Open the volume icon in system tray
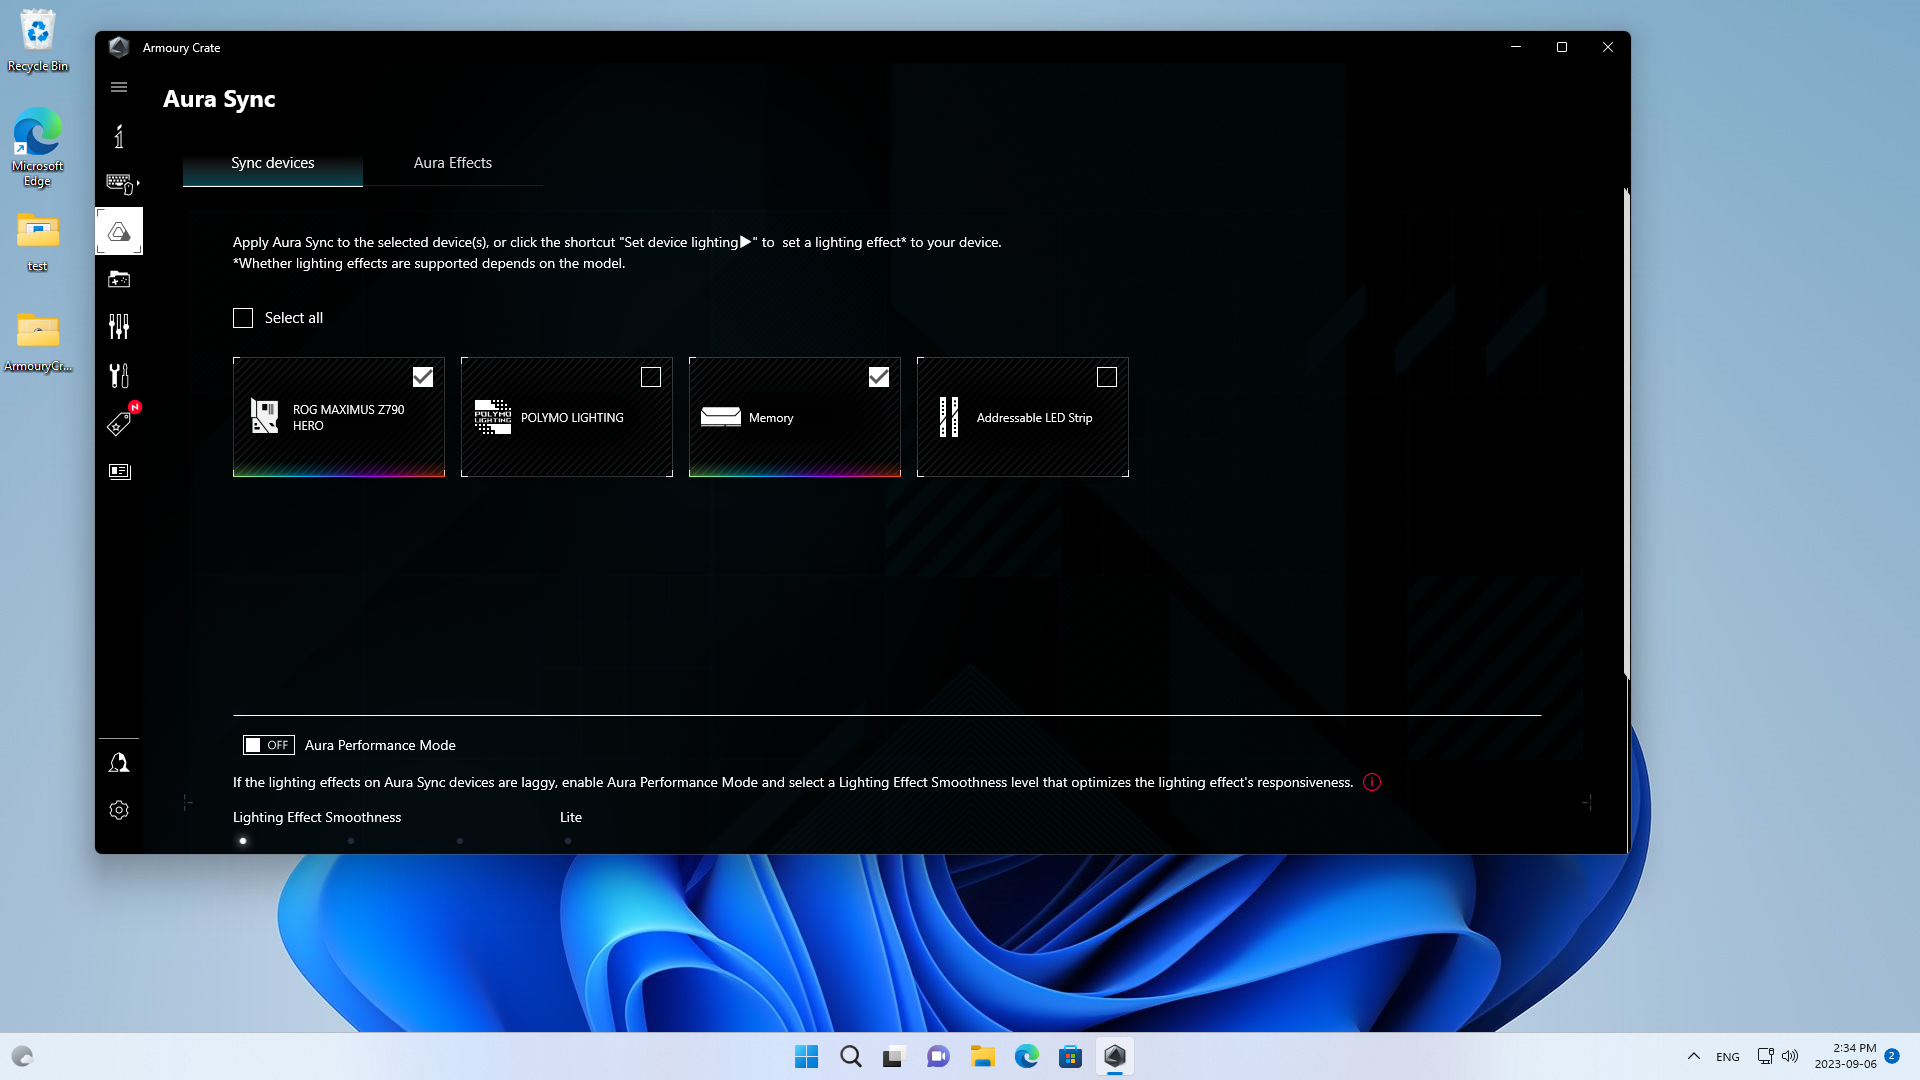This screenshot has height=1080, width=1920. click(1790, 1056)
